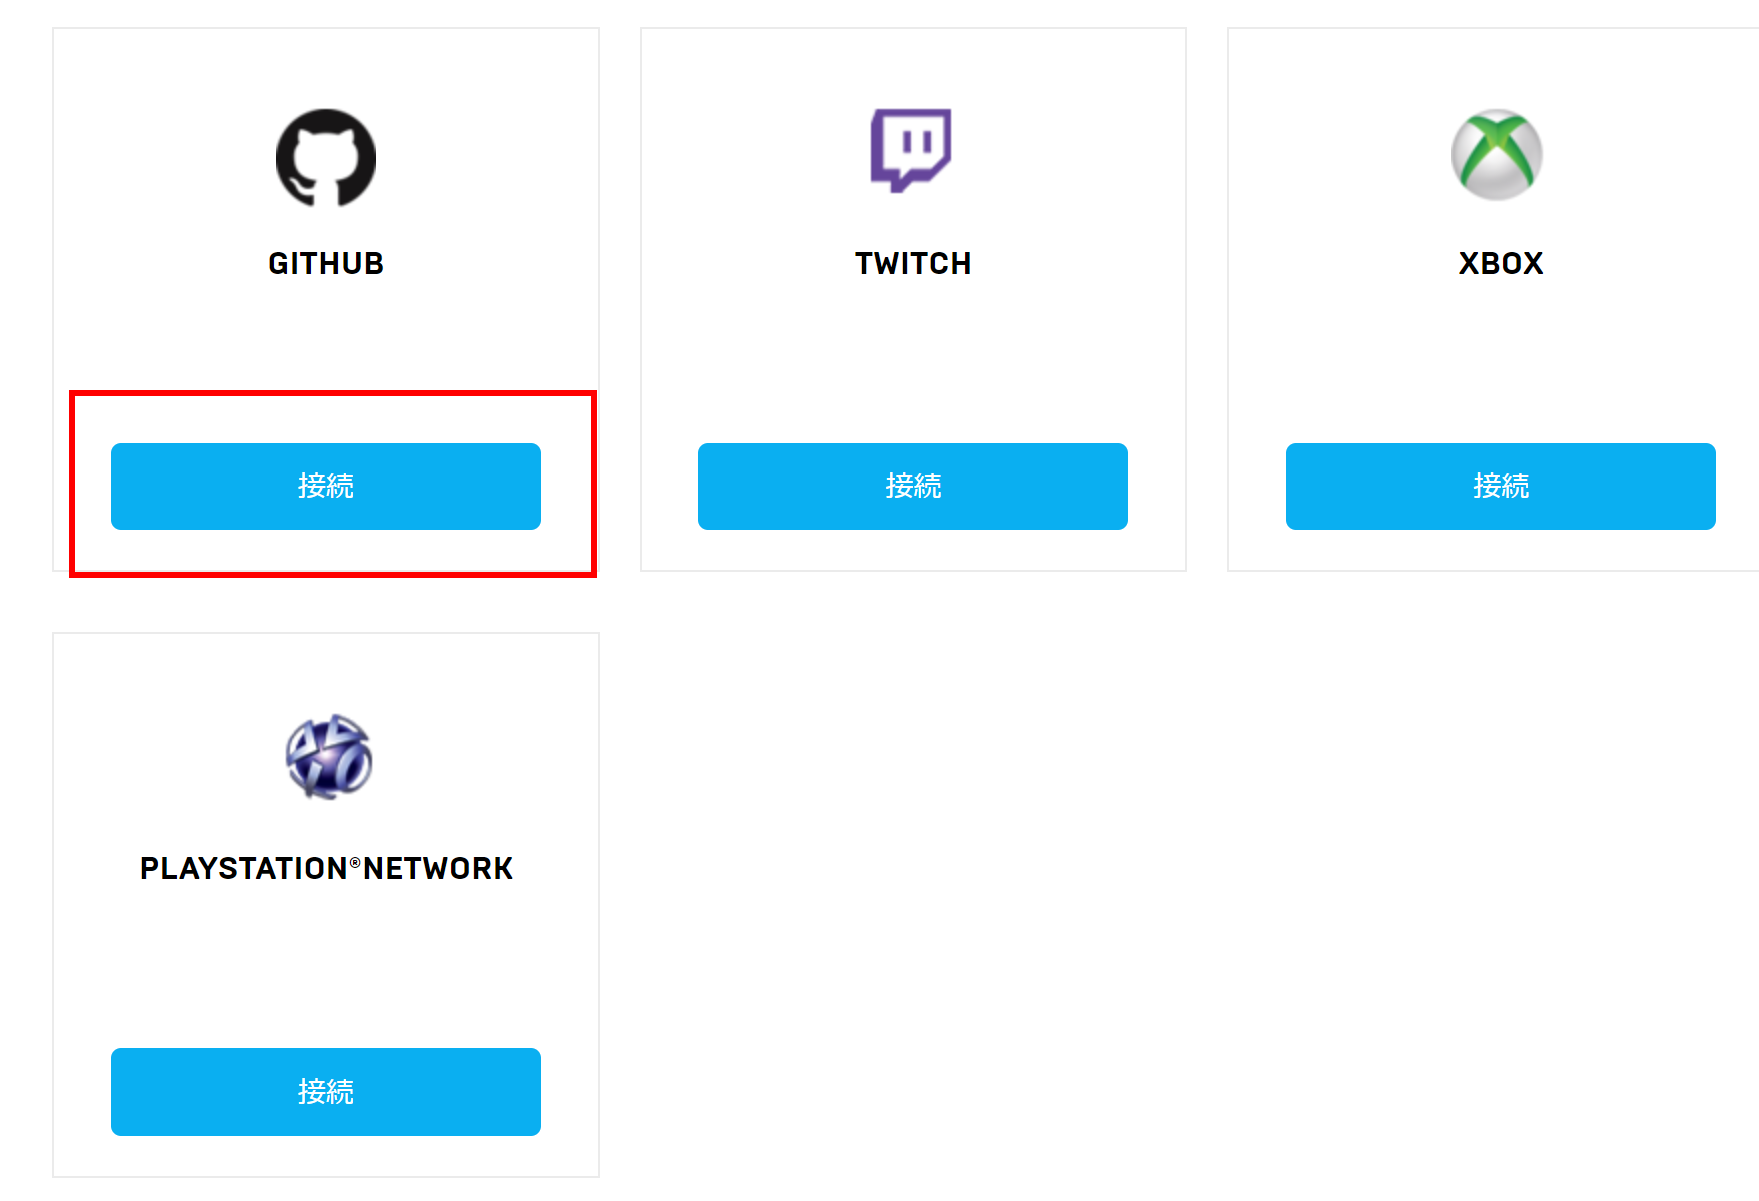The width and height of the screenshot is (1759, 1201).
Task: Select the PLAYSTATION®NETWORK title text
Action: click(x=326, y=868)
